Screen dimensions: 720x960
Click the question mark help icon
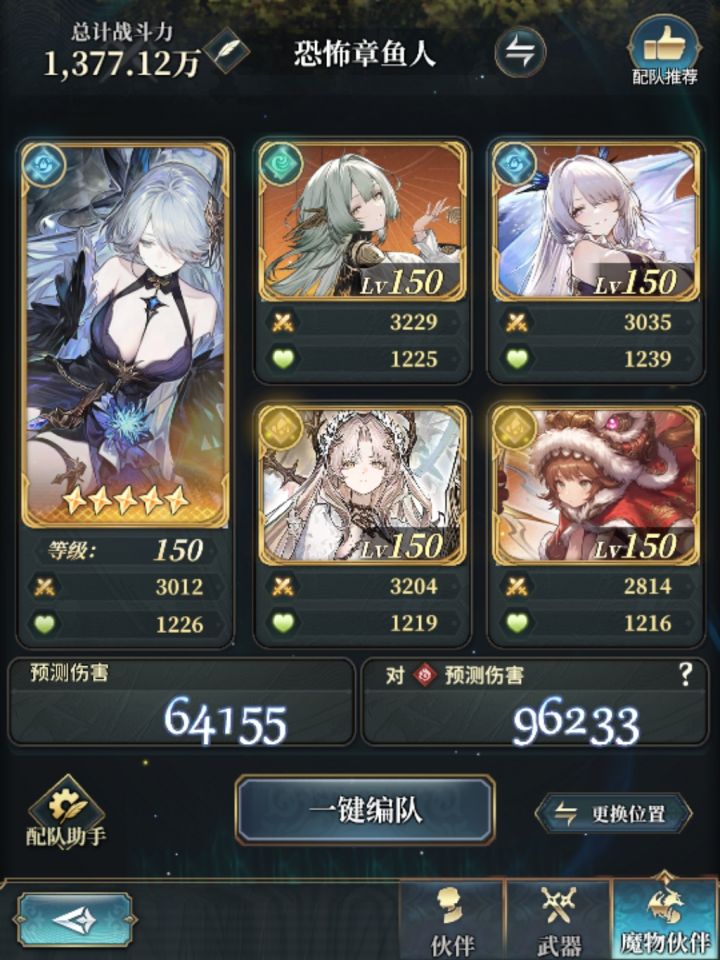click(685, 675)
